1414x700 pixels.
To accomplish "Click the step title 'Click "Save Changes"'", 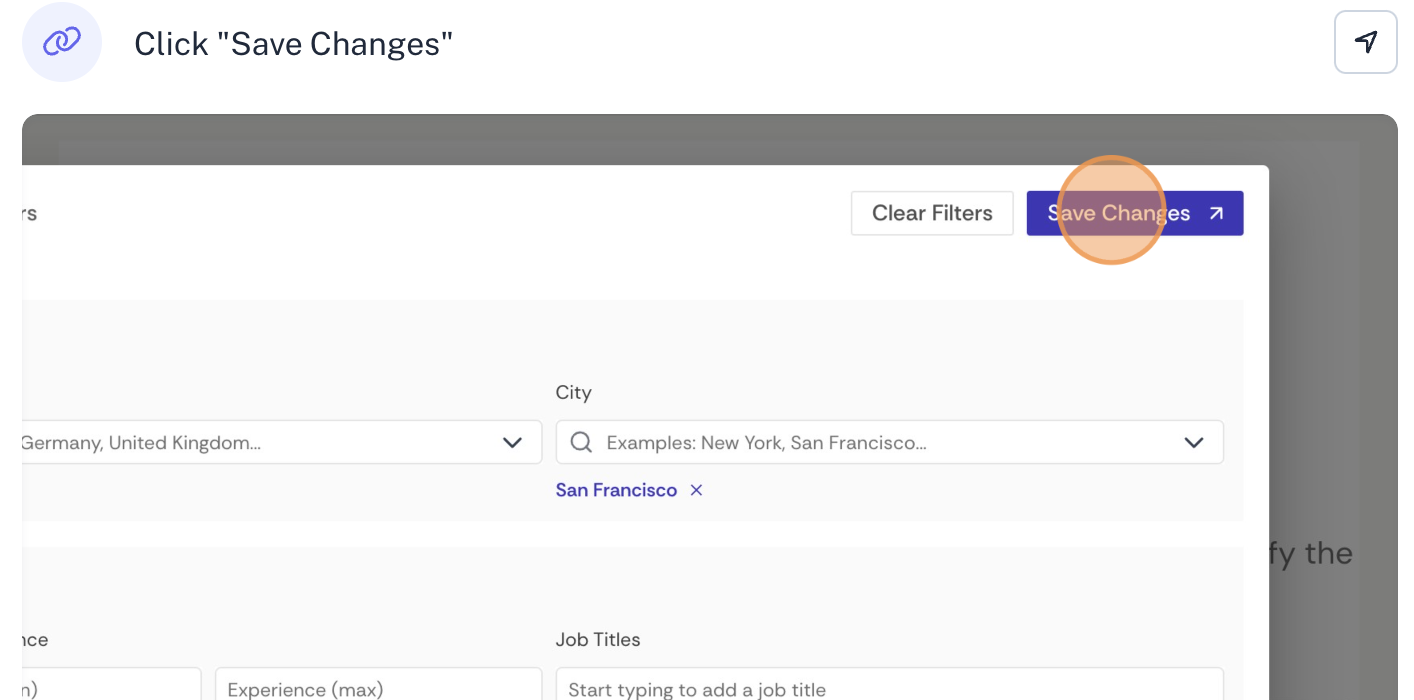I will point(293,44).
